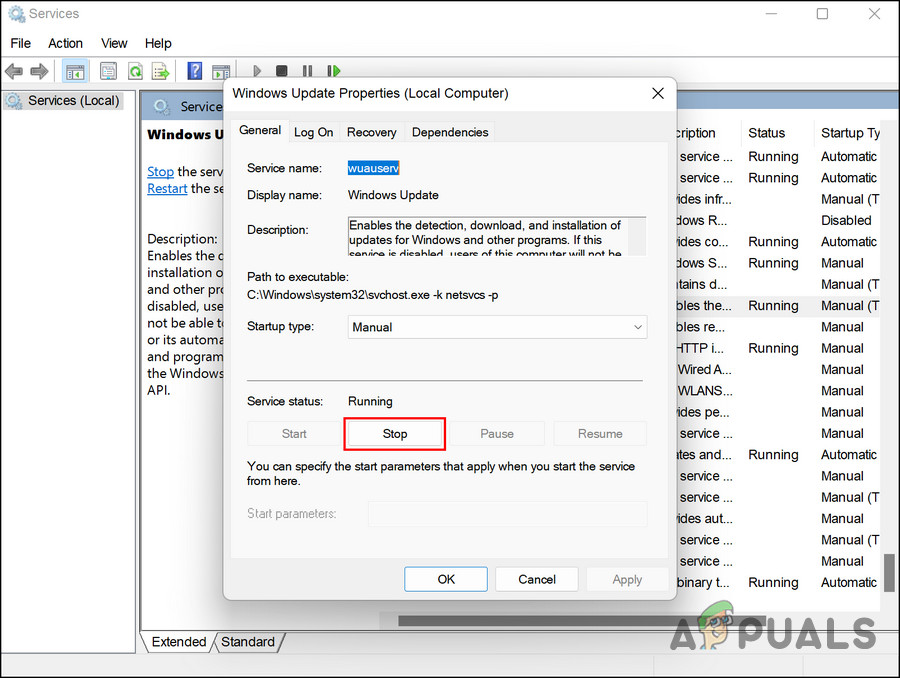Image resolution: width=900 pixels, height=678 pixels.
Task: Click the Start parameters input field
Action: (507, 514)
